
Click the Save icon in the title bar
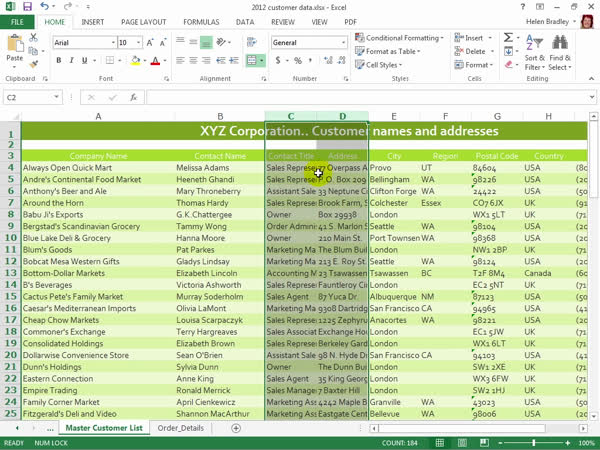tap(27, 7)
